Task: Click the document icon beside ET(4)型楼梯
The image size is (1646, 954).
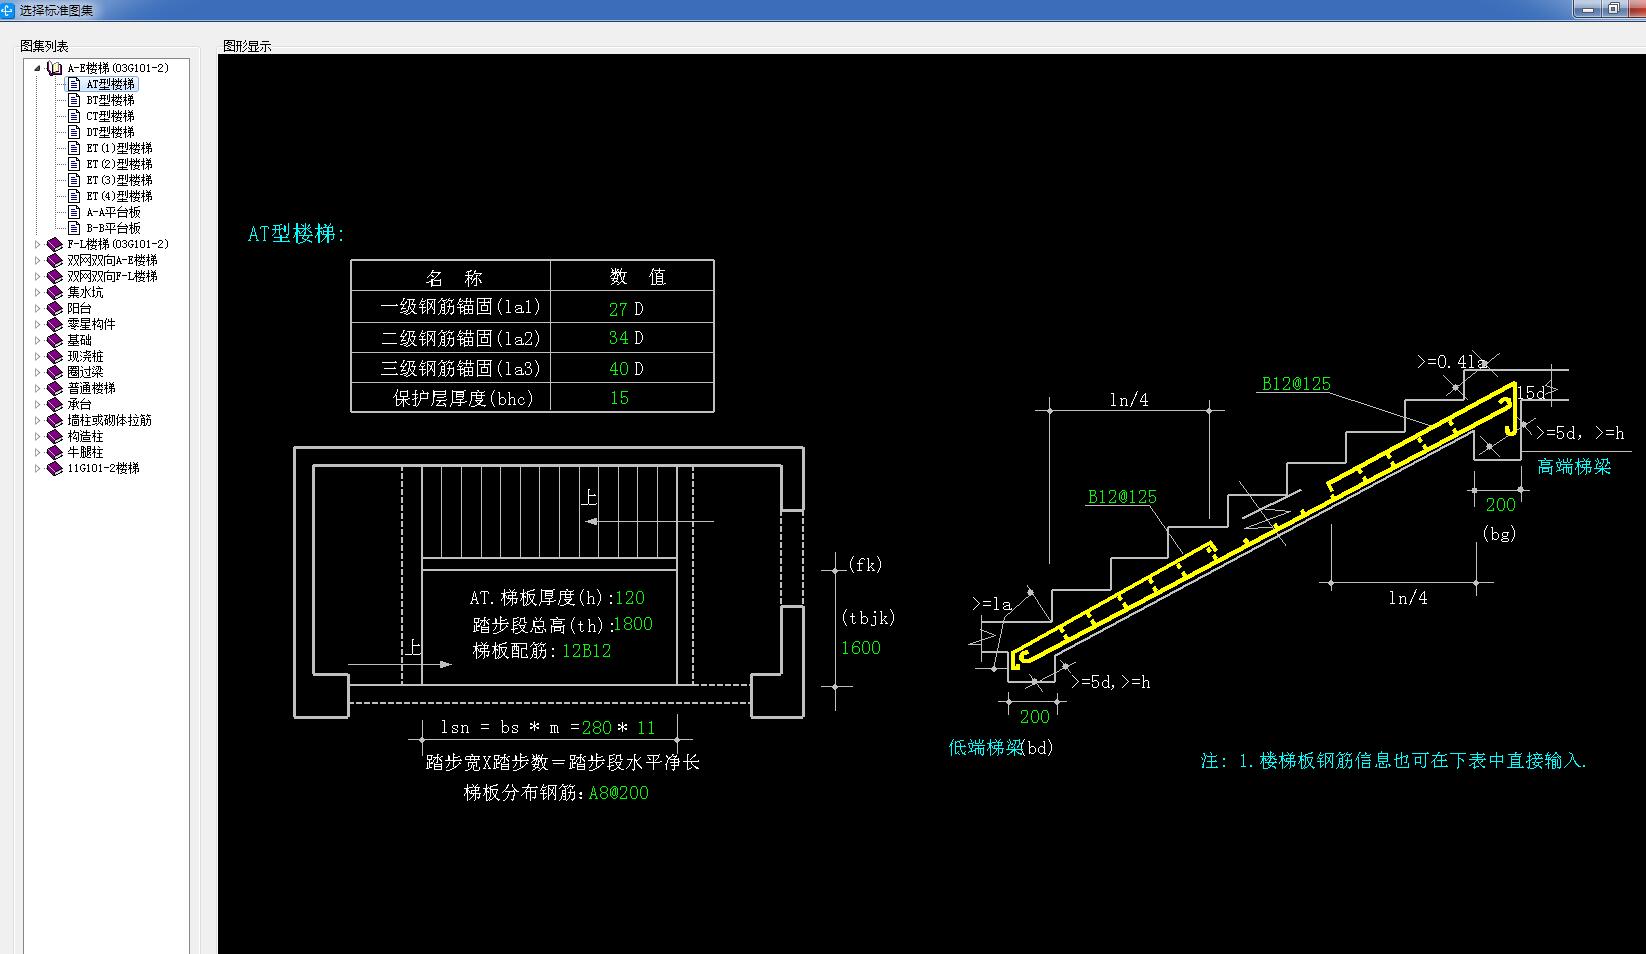Action: pyautogui.click(x=74, y=196)
